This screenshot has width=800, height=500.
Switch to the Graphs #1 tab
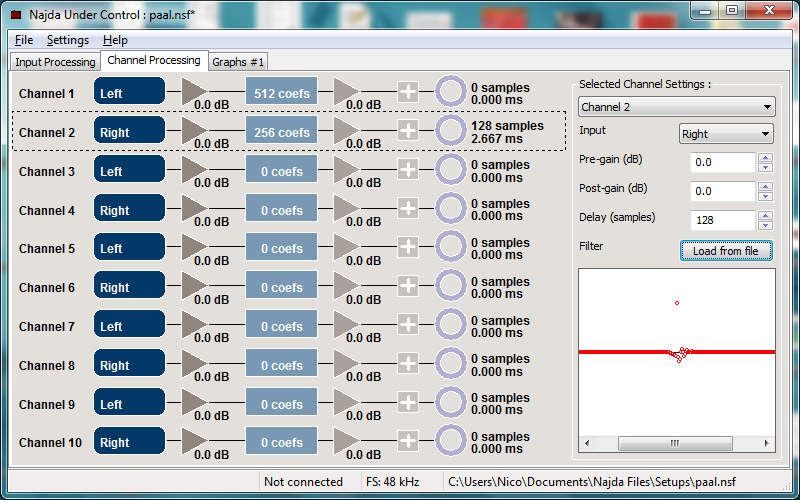click(x=238, y=62)
